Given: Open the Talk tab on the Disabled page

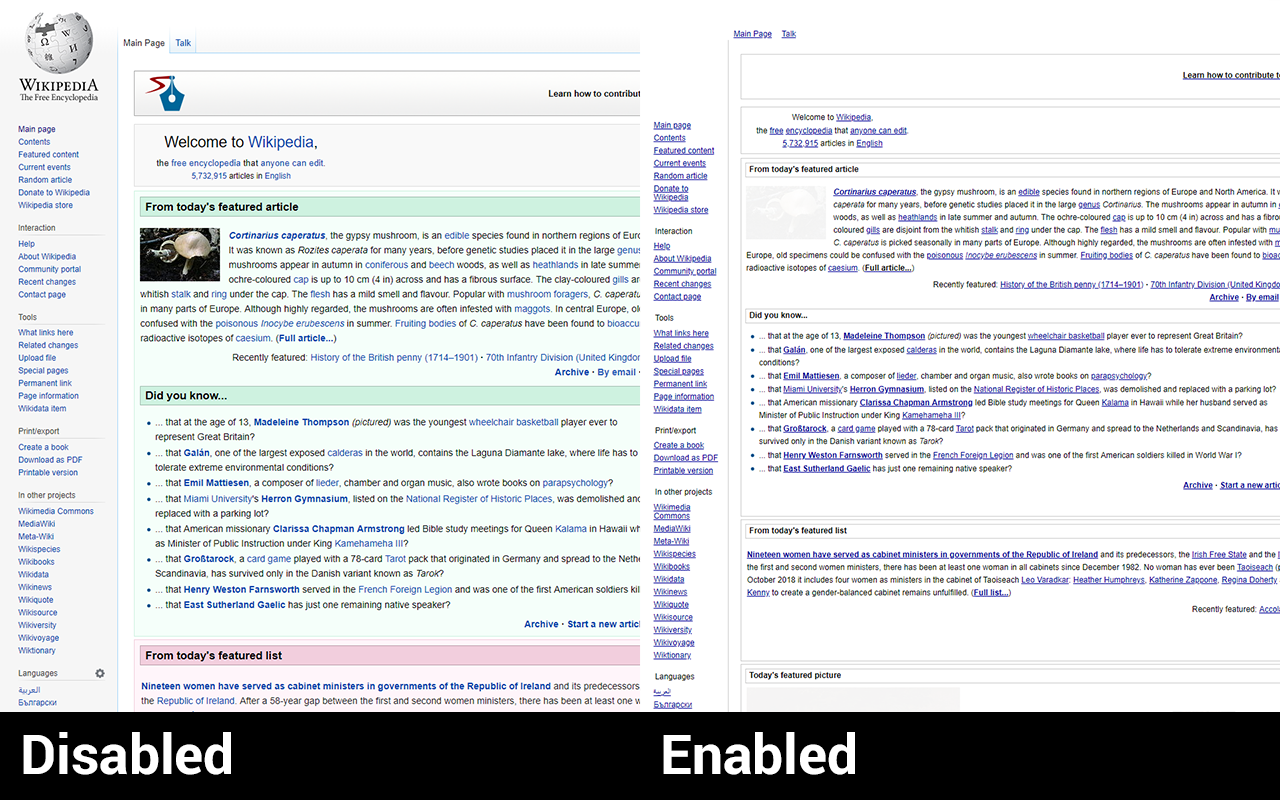Looking at the screenshot, I should coord(183,43).
